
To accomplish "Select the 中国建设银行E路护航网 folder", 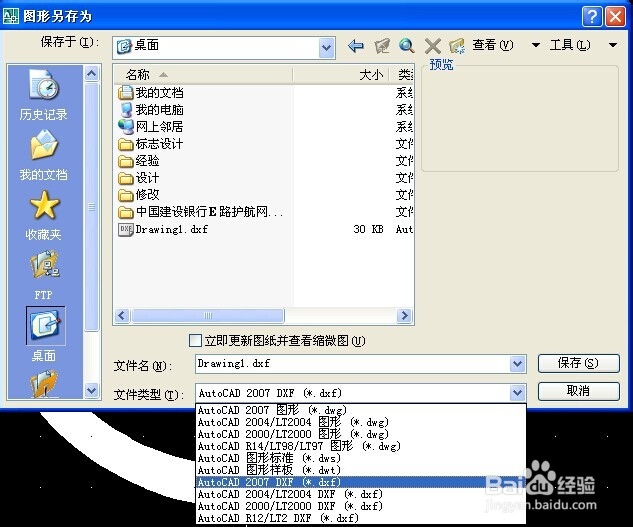I will pyautogui.click(x=210, y=212).
